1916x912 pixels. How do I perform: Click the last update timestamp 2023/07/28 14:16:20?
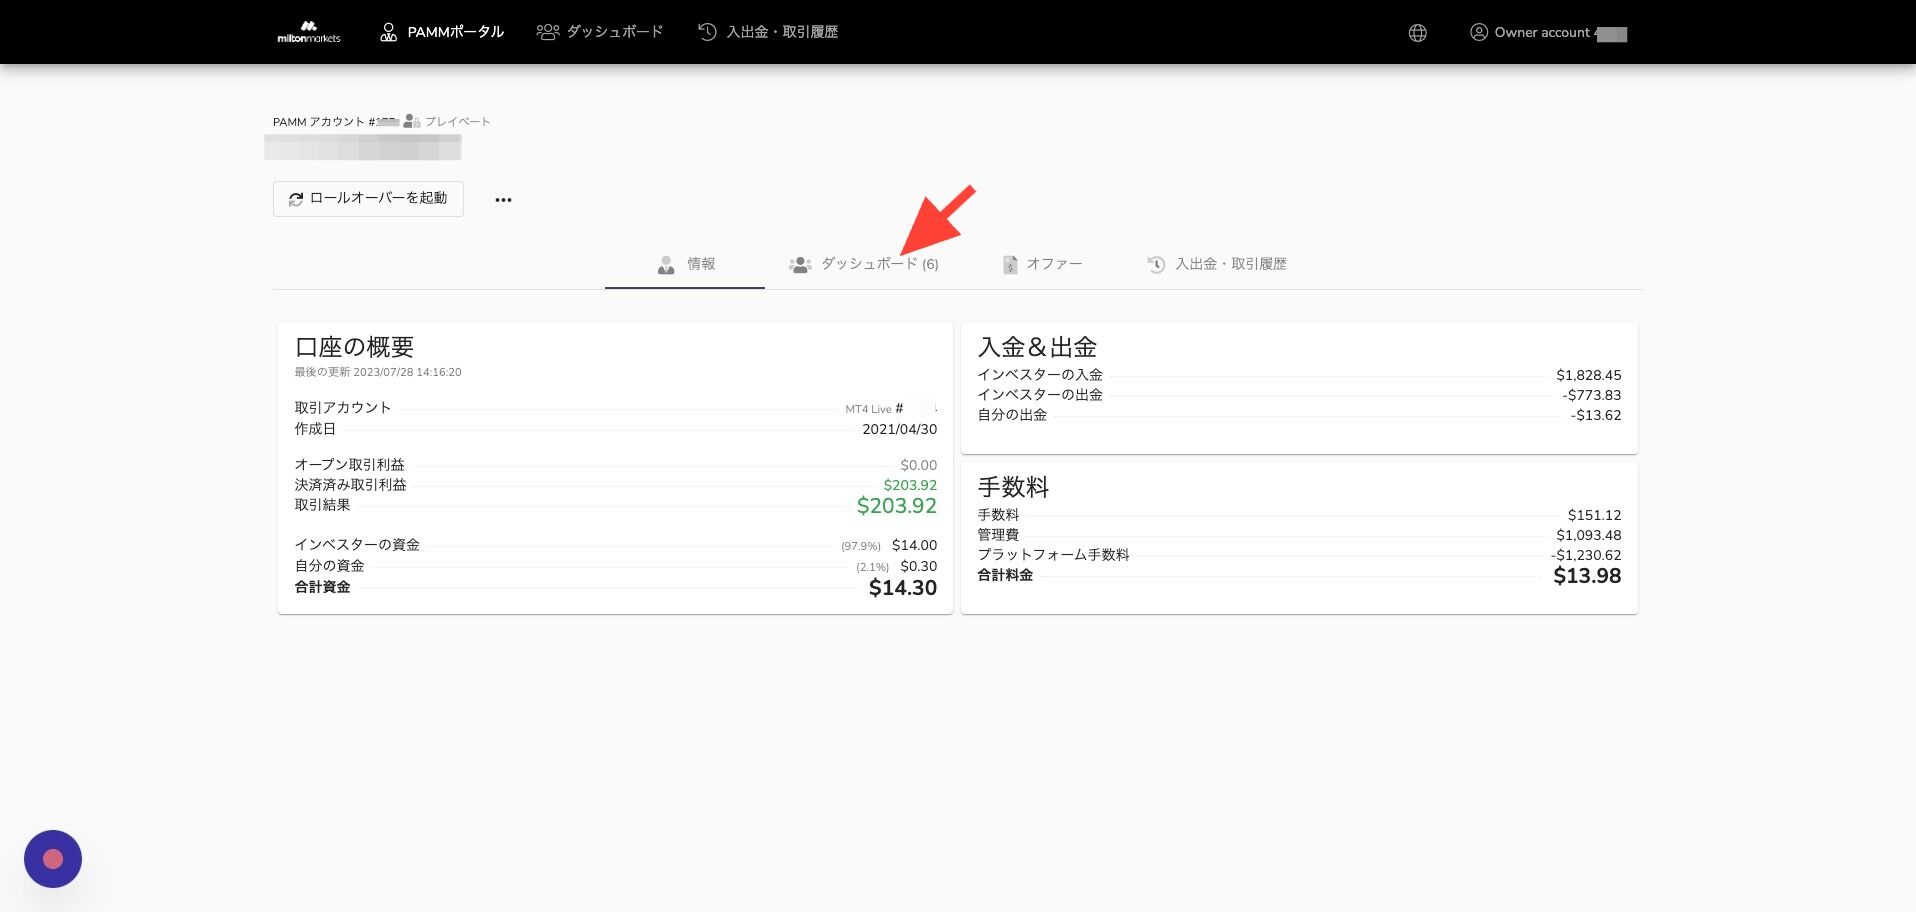click(407, 372)
